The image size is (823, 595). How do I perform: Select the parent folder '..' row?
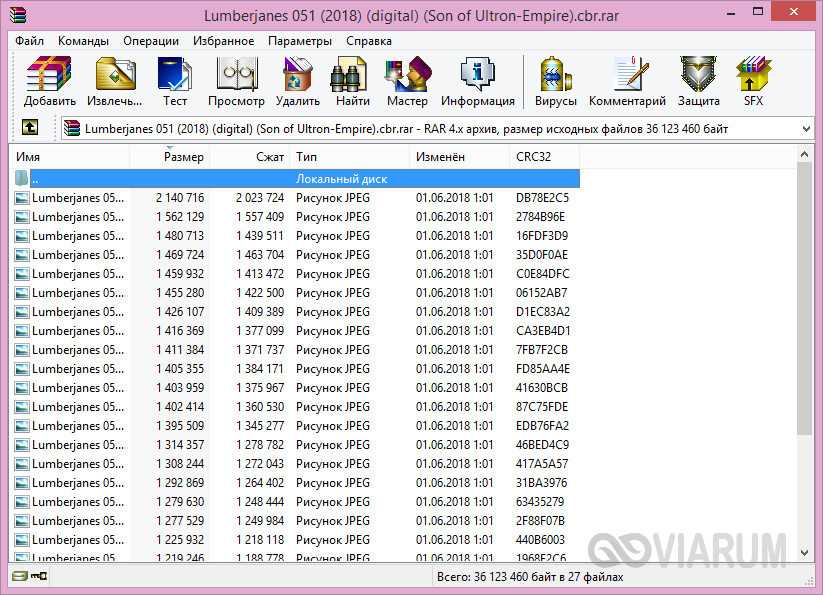tap(36, 179)
